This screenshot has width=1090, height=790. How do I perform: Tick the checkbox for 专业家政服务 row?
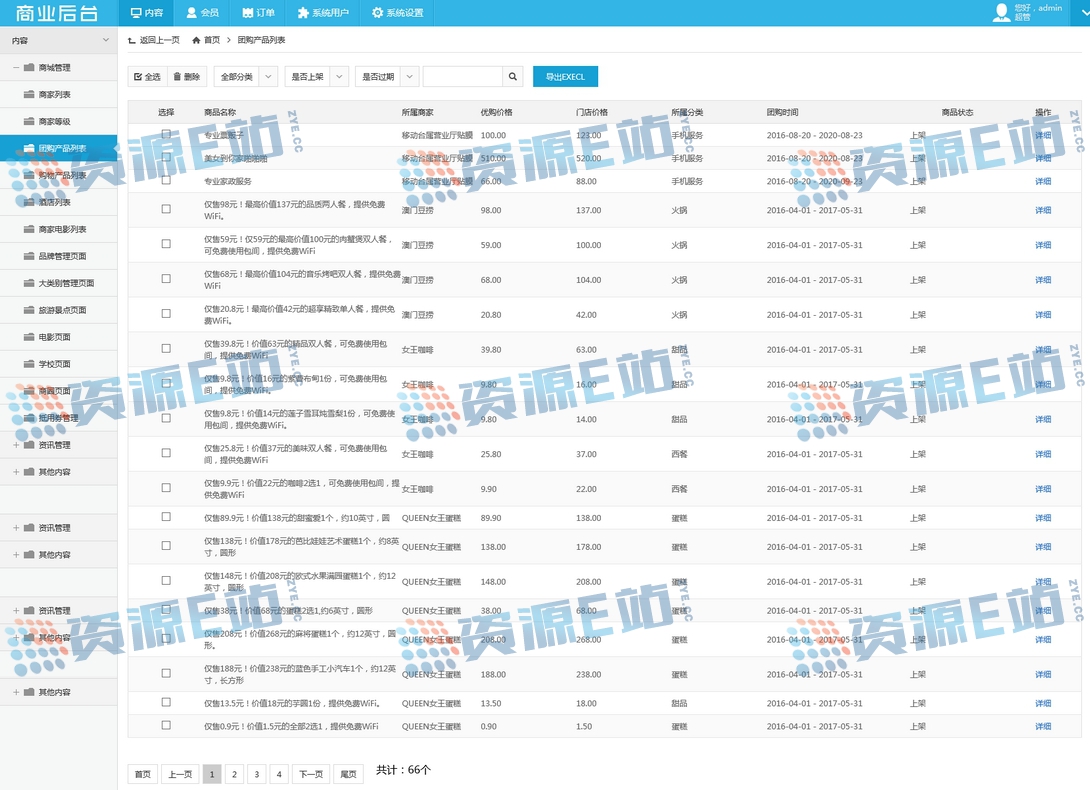166,181
